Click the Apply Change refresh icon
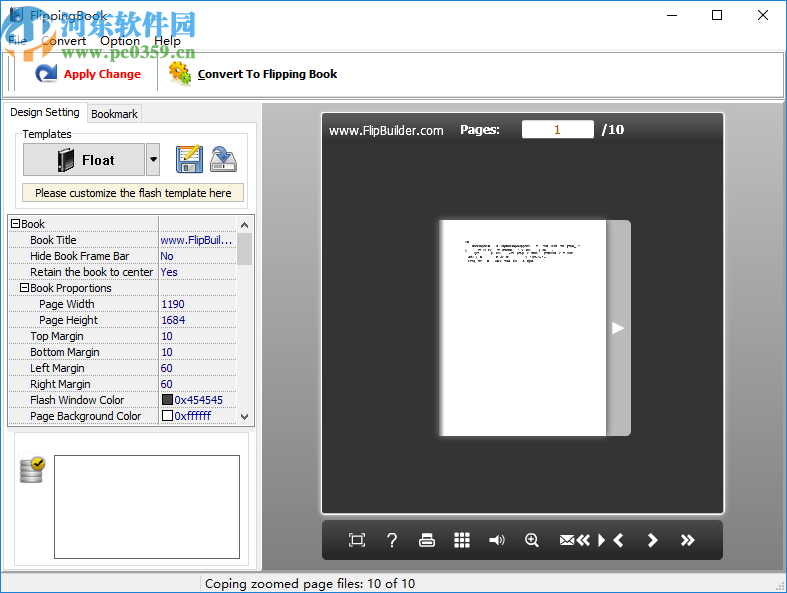The height and width of the screenshot is (593, 787). (46, 73)
